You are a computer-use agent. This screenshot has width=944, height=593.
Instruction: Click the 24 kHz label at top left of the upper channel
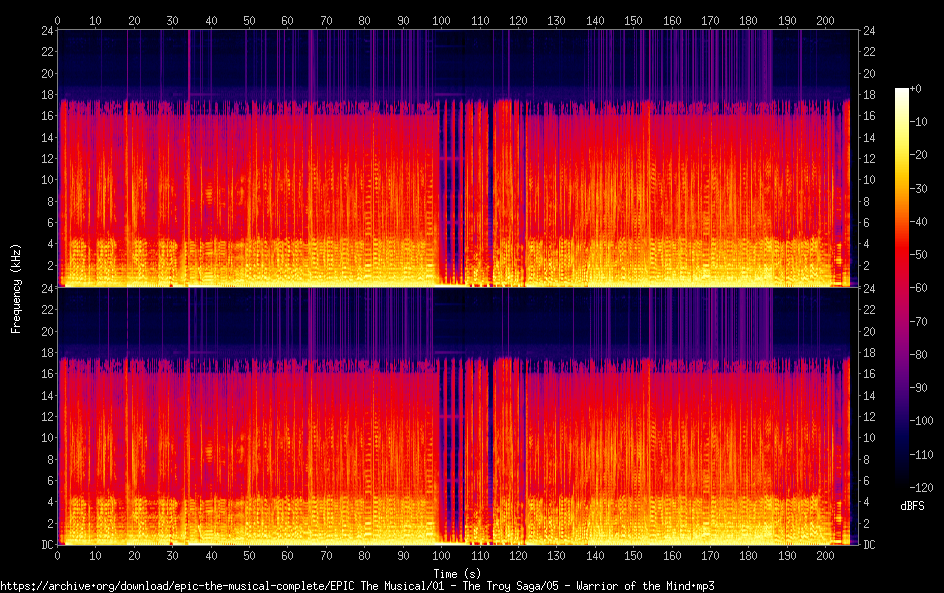[x=45, y=30]
